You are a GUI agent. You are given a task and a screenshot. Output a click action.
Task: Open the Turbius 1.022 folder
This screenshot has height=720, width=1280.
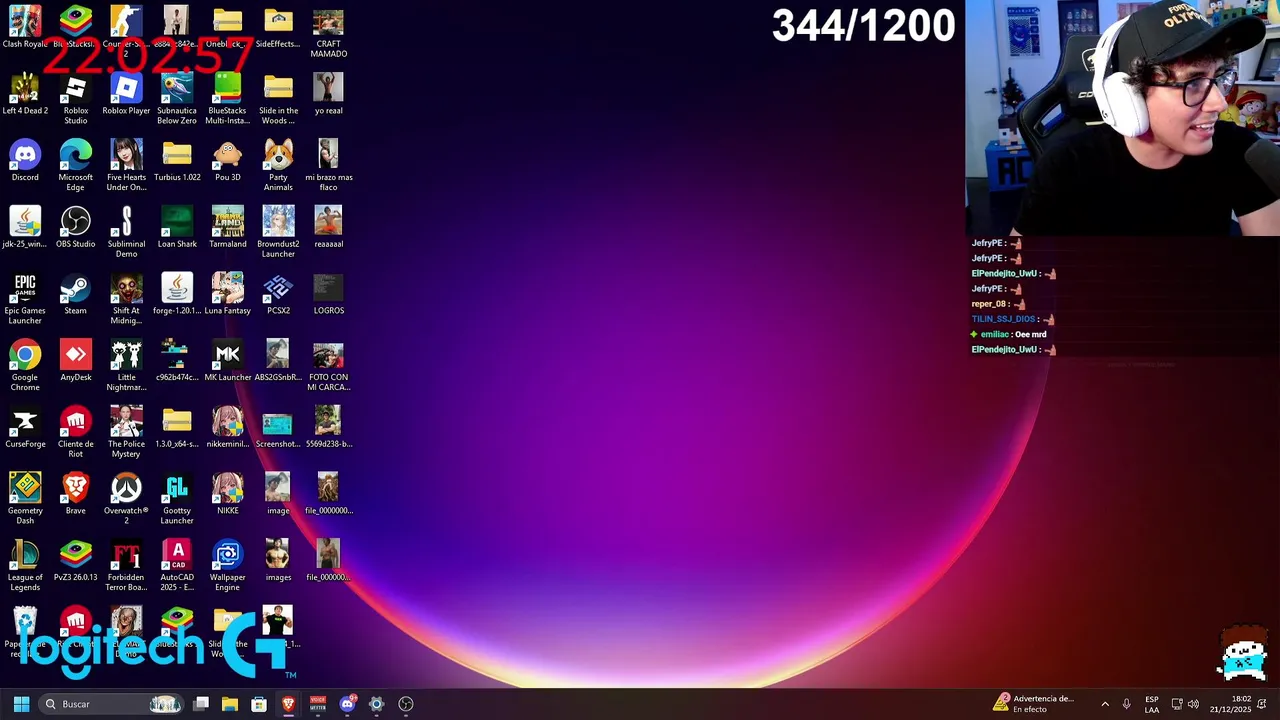(177, 161)
